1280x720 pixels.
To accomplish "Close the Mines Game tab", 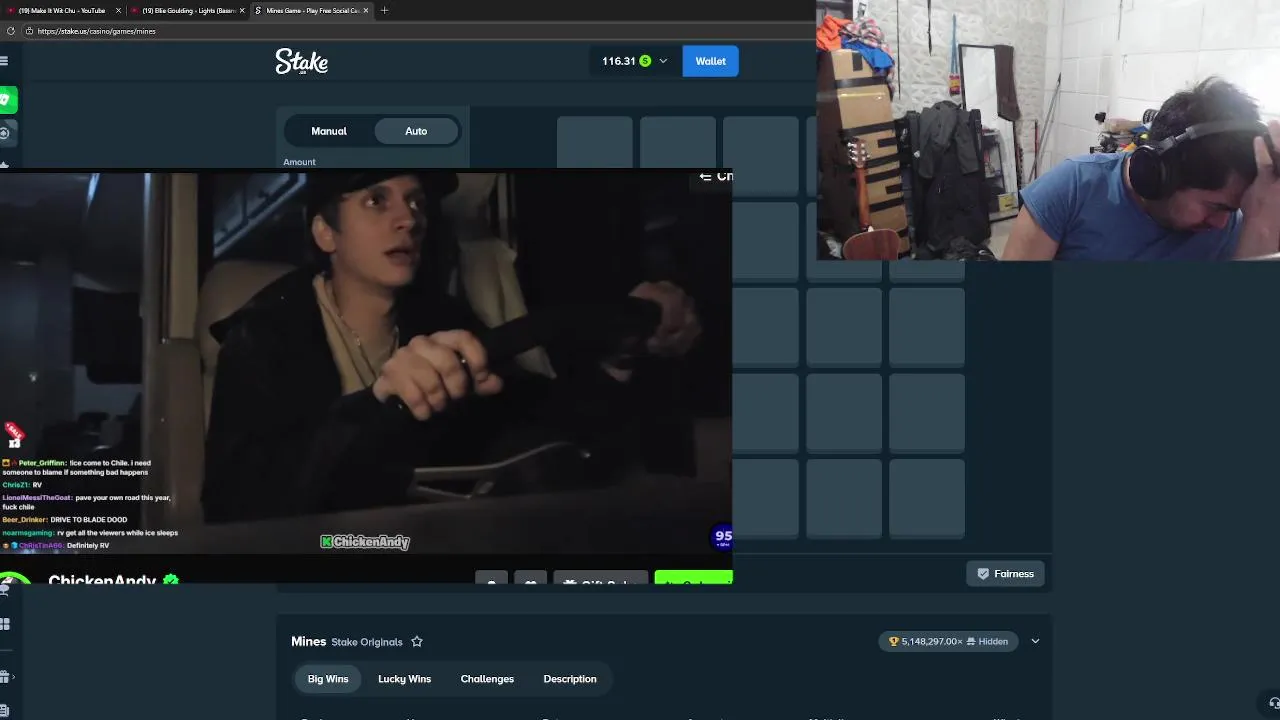I will pyautogui.click(x=366, y=10).
